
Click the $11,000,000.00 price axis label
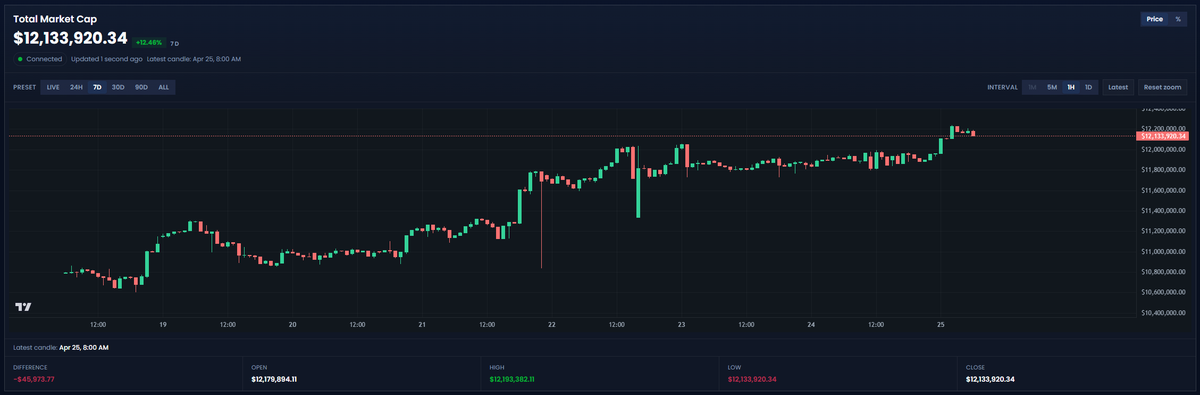click(x=1163, y=251)
